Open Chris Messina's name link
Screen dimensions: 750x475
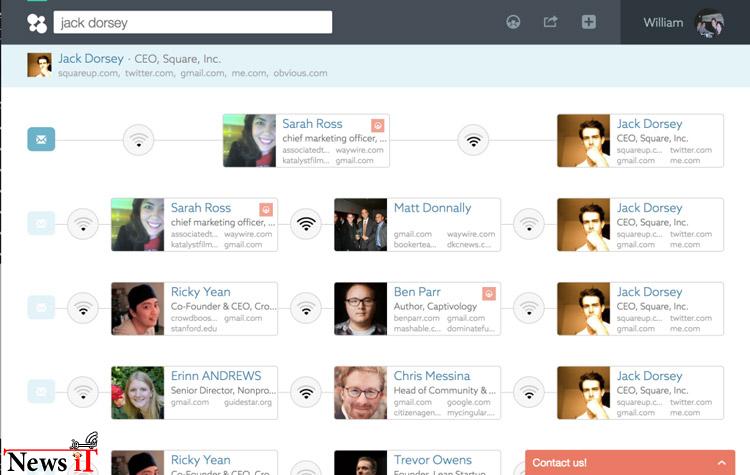pyautogui.click(x=432, y=376)
